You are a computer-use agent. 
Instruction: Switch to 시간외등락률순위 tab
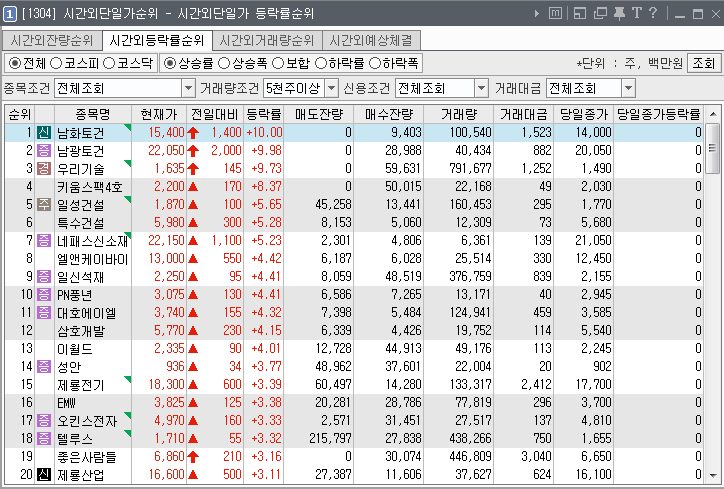(x=157, y=41)
